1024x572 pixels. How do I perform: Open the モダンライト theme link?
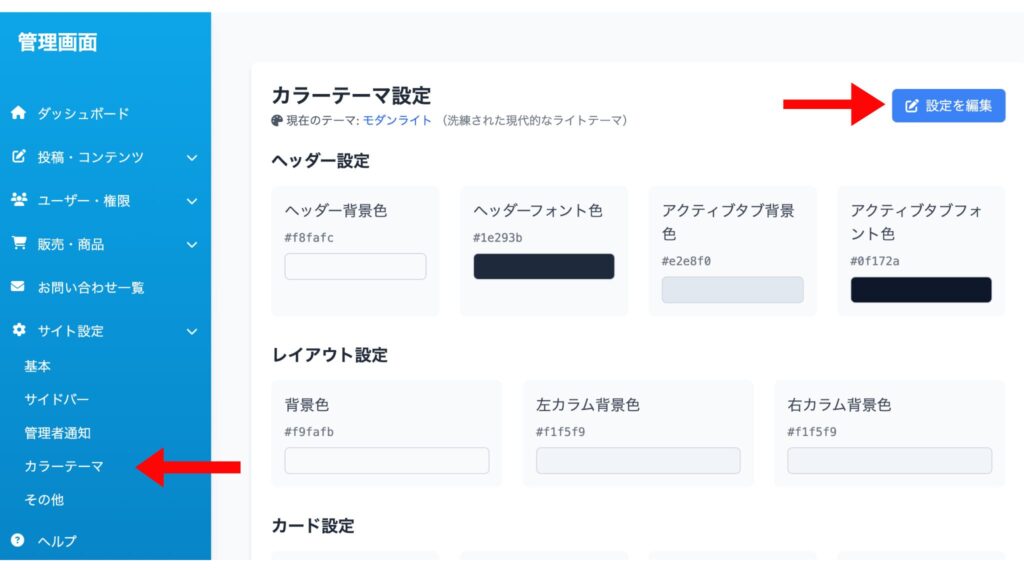[x=397, y=121]
